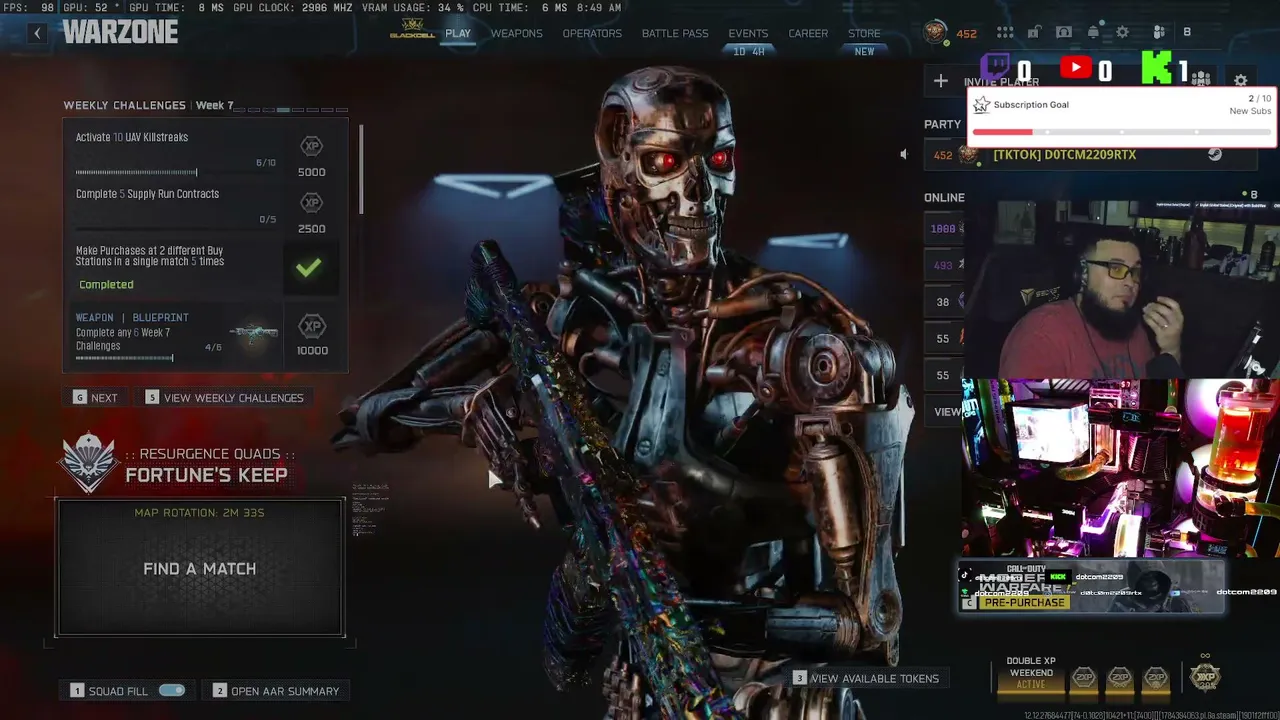Open the Career tab
The image size is (1280, 720).
pyautogui.click(x=808, y=33)
